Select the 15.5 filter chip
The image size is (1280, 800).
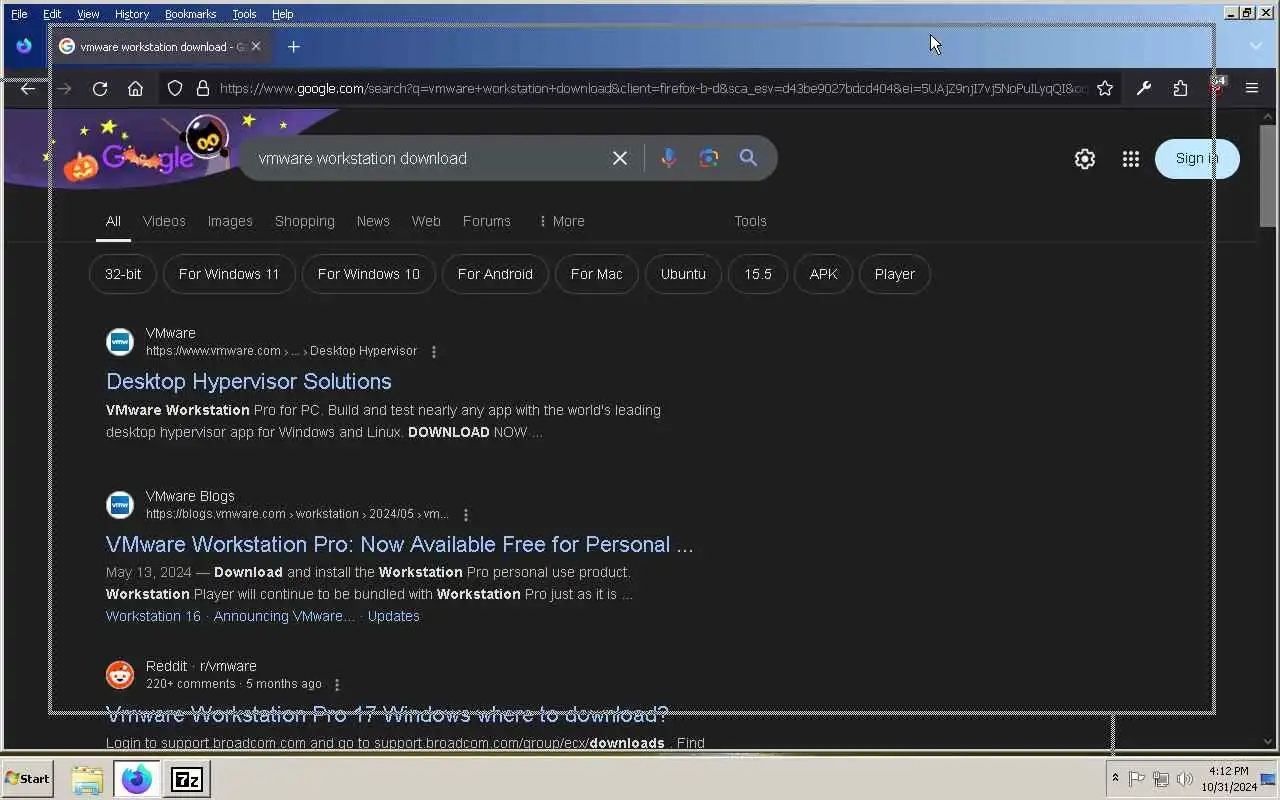[x=758, y=274]
